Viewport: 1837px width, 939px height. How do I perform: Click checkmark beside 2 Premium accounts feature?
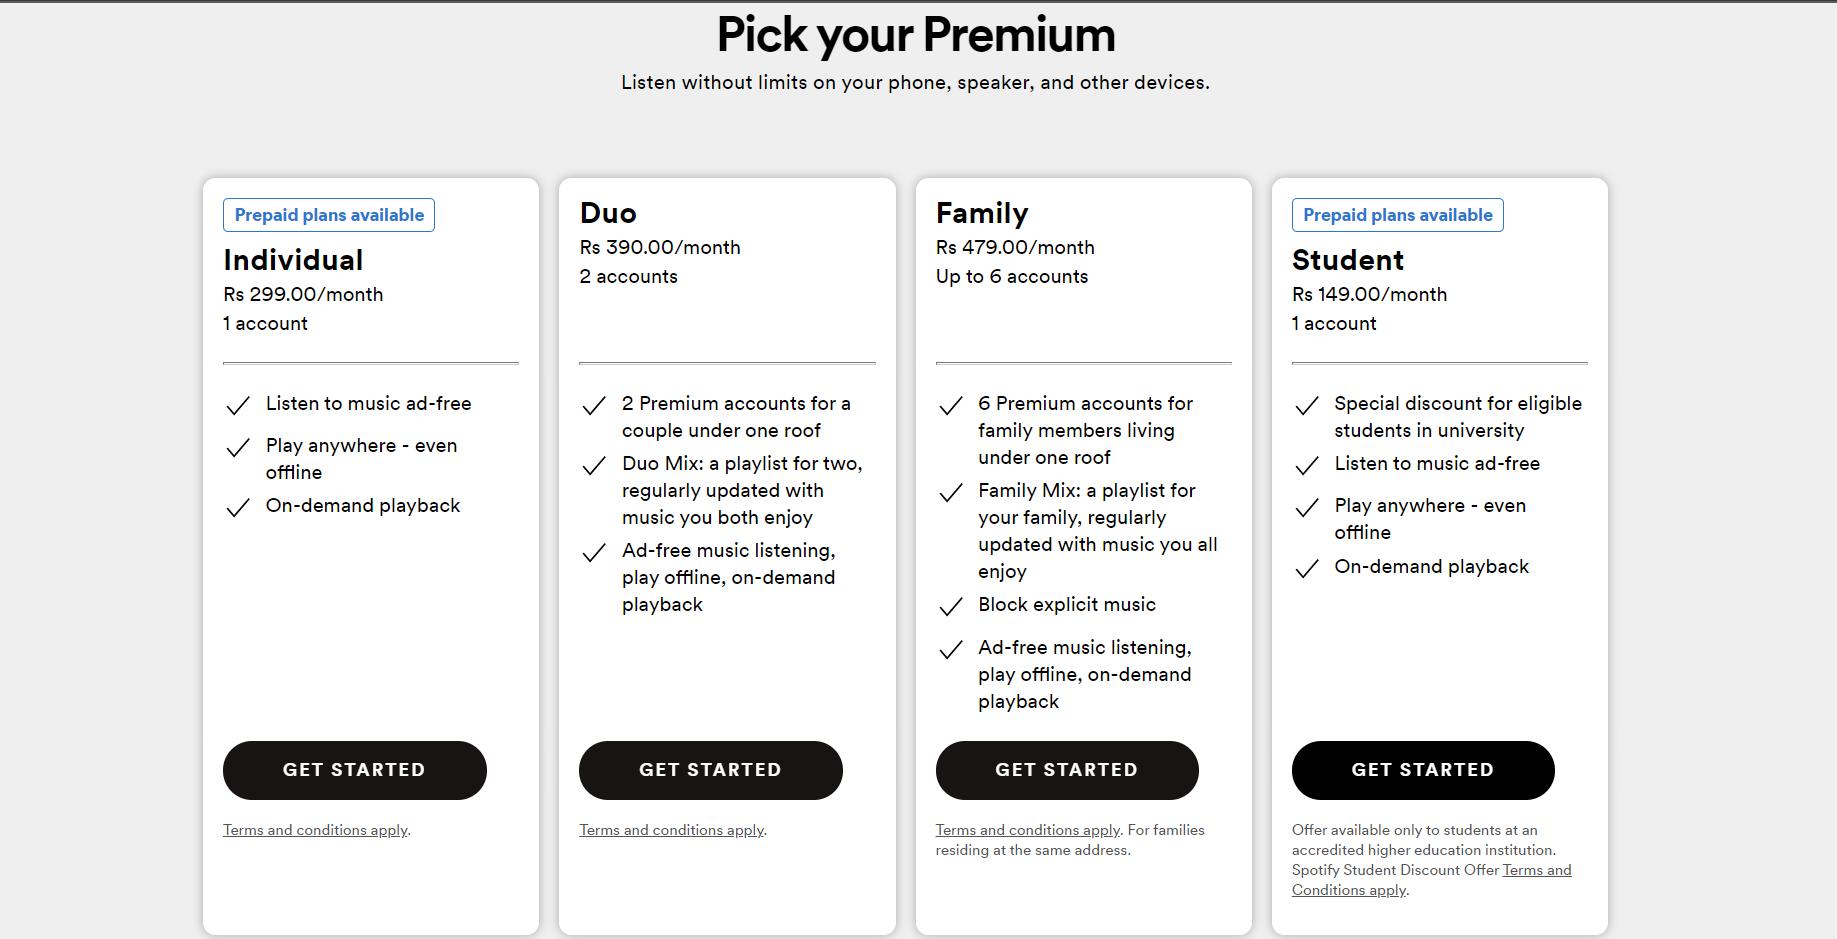coord(594,405)
